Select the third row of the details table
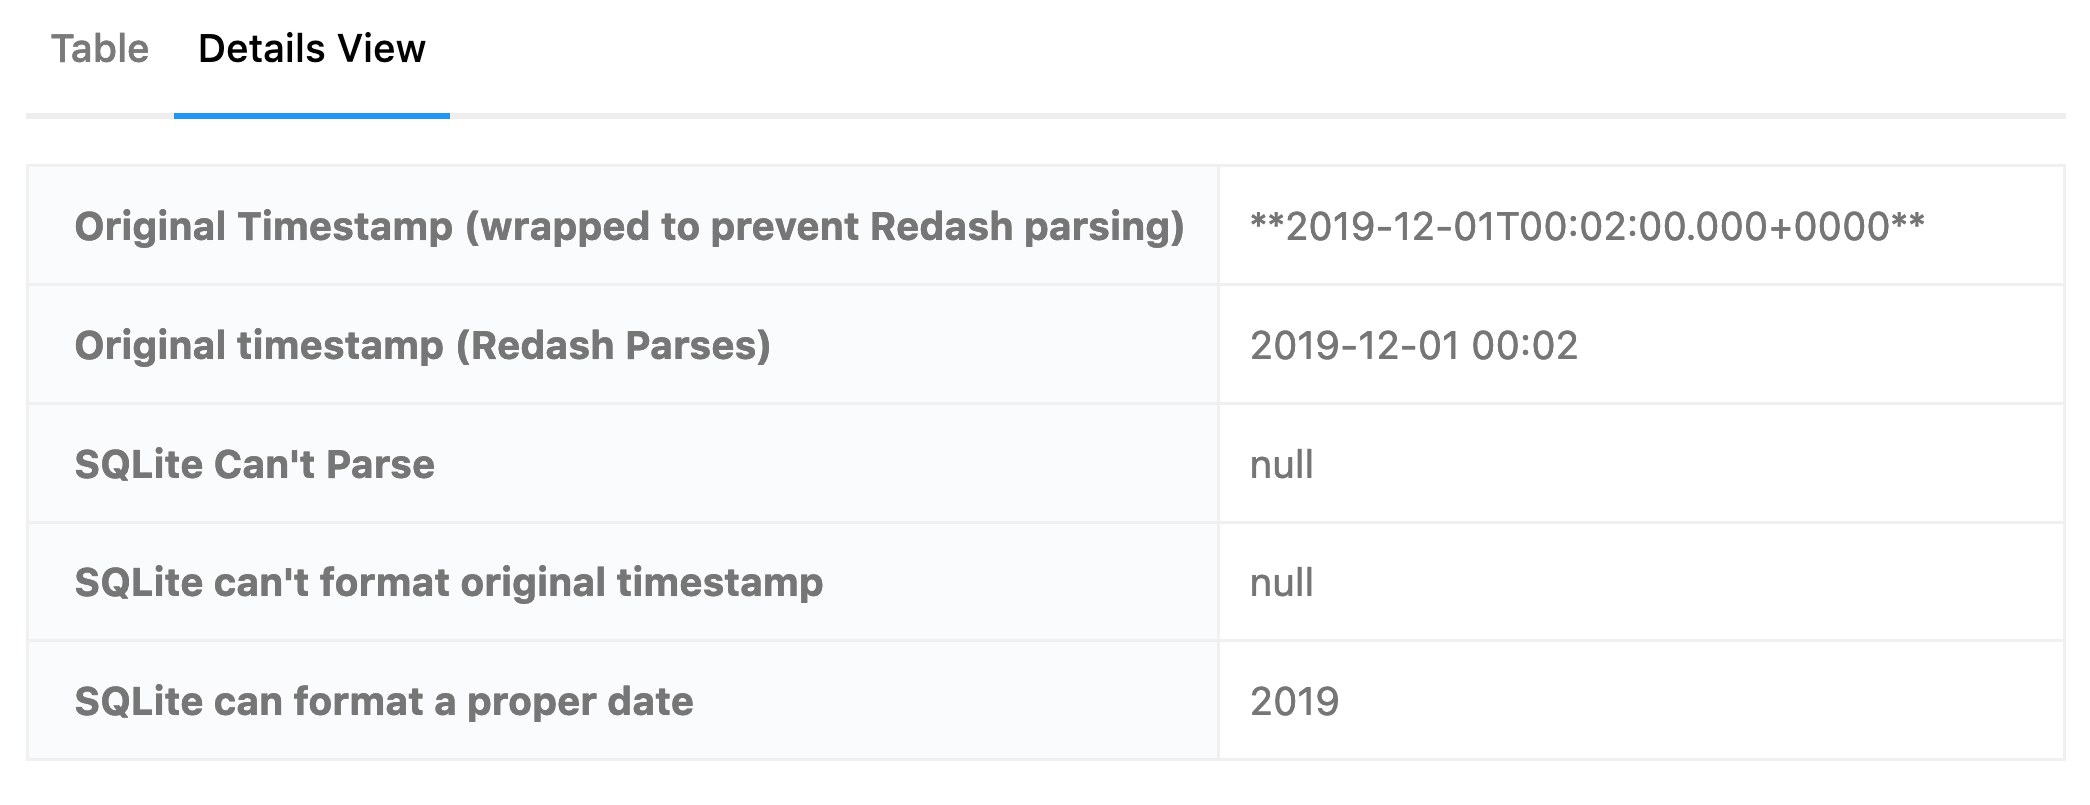Image resolution: width=2090 pixels, height=805 pixels. coord(1045,464)
